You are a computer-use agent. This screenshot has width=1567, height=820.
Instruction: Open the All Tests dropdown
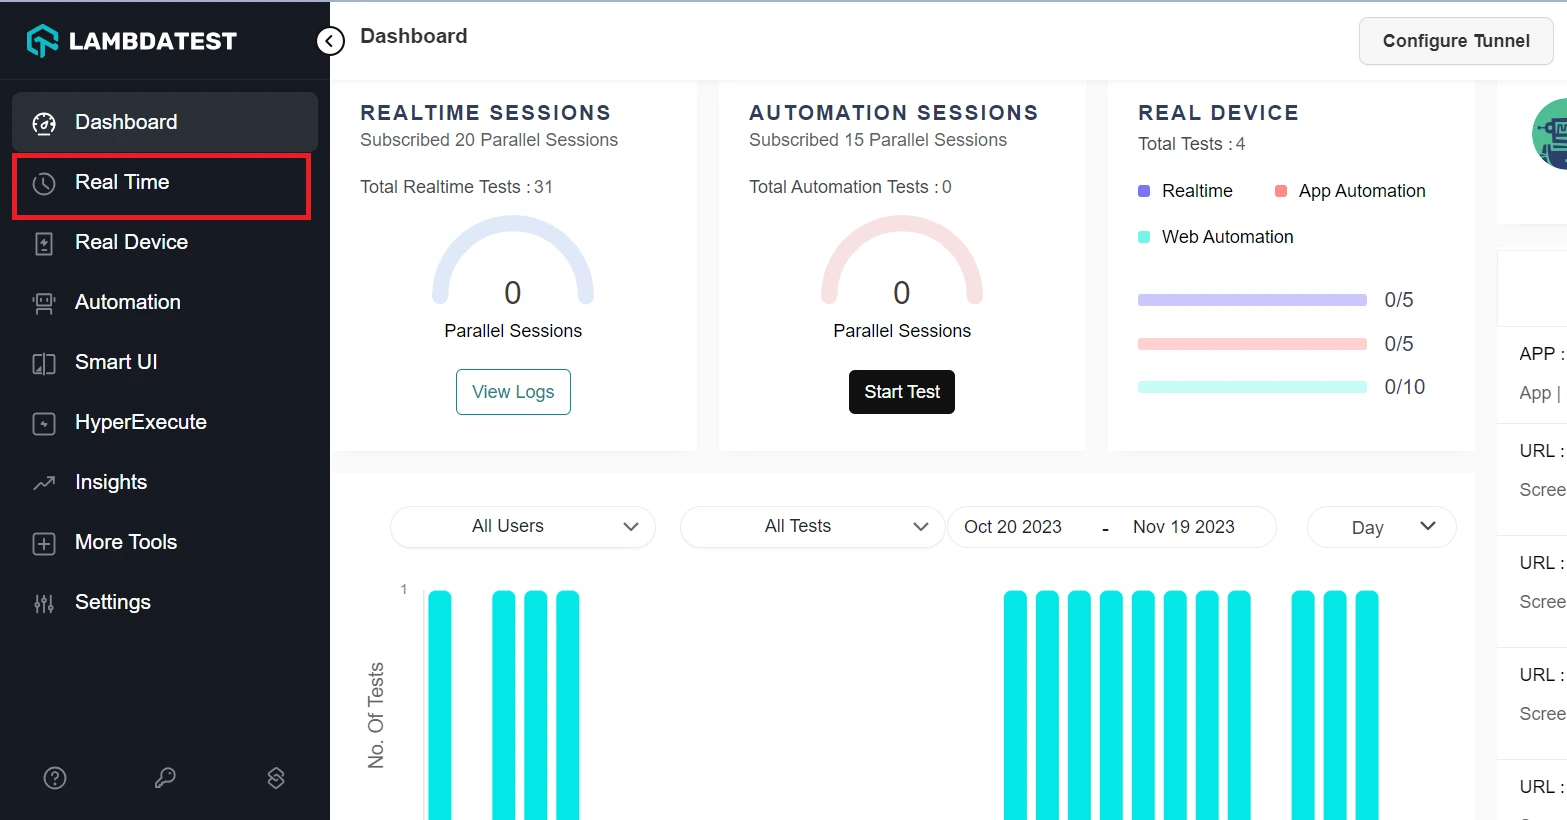[812, 527]
